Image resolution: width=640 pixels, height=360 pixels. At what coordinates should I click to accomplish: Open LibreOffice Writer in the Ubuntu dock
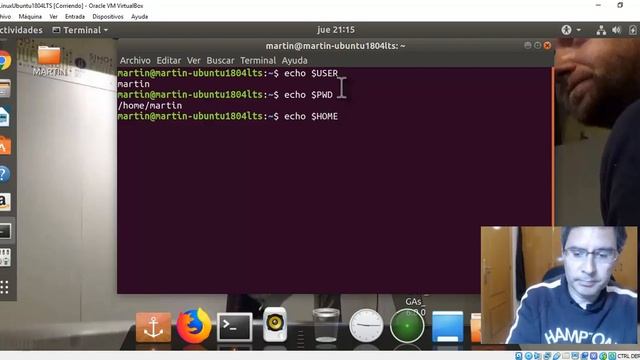(4, 118)
